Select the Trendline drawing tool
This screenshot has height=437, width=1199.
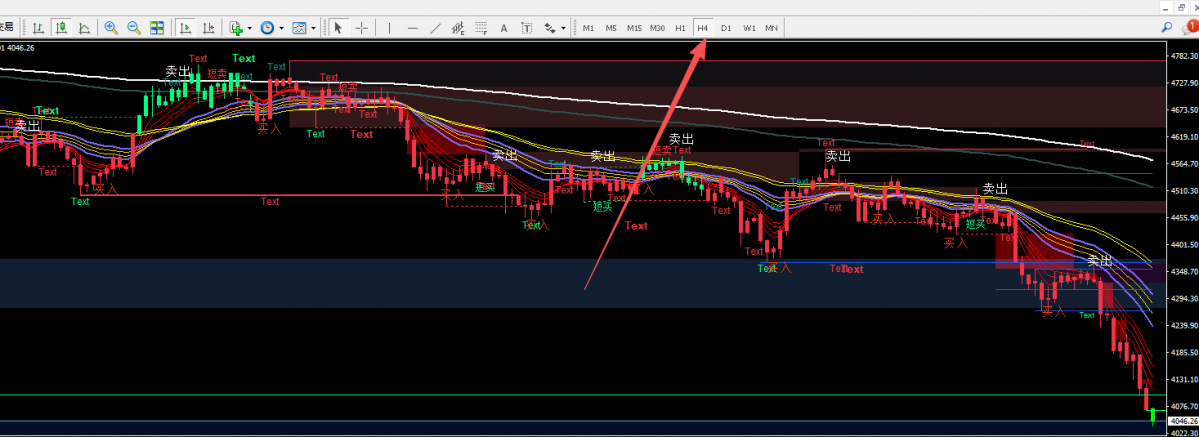pyautogui.click(x=436, y=28)
